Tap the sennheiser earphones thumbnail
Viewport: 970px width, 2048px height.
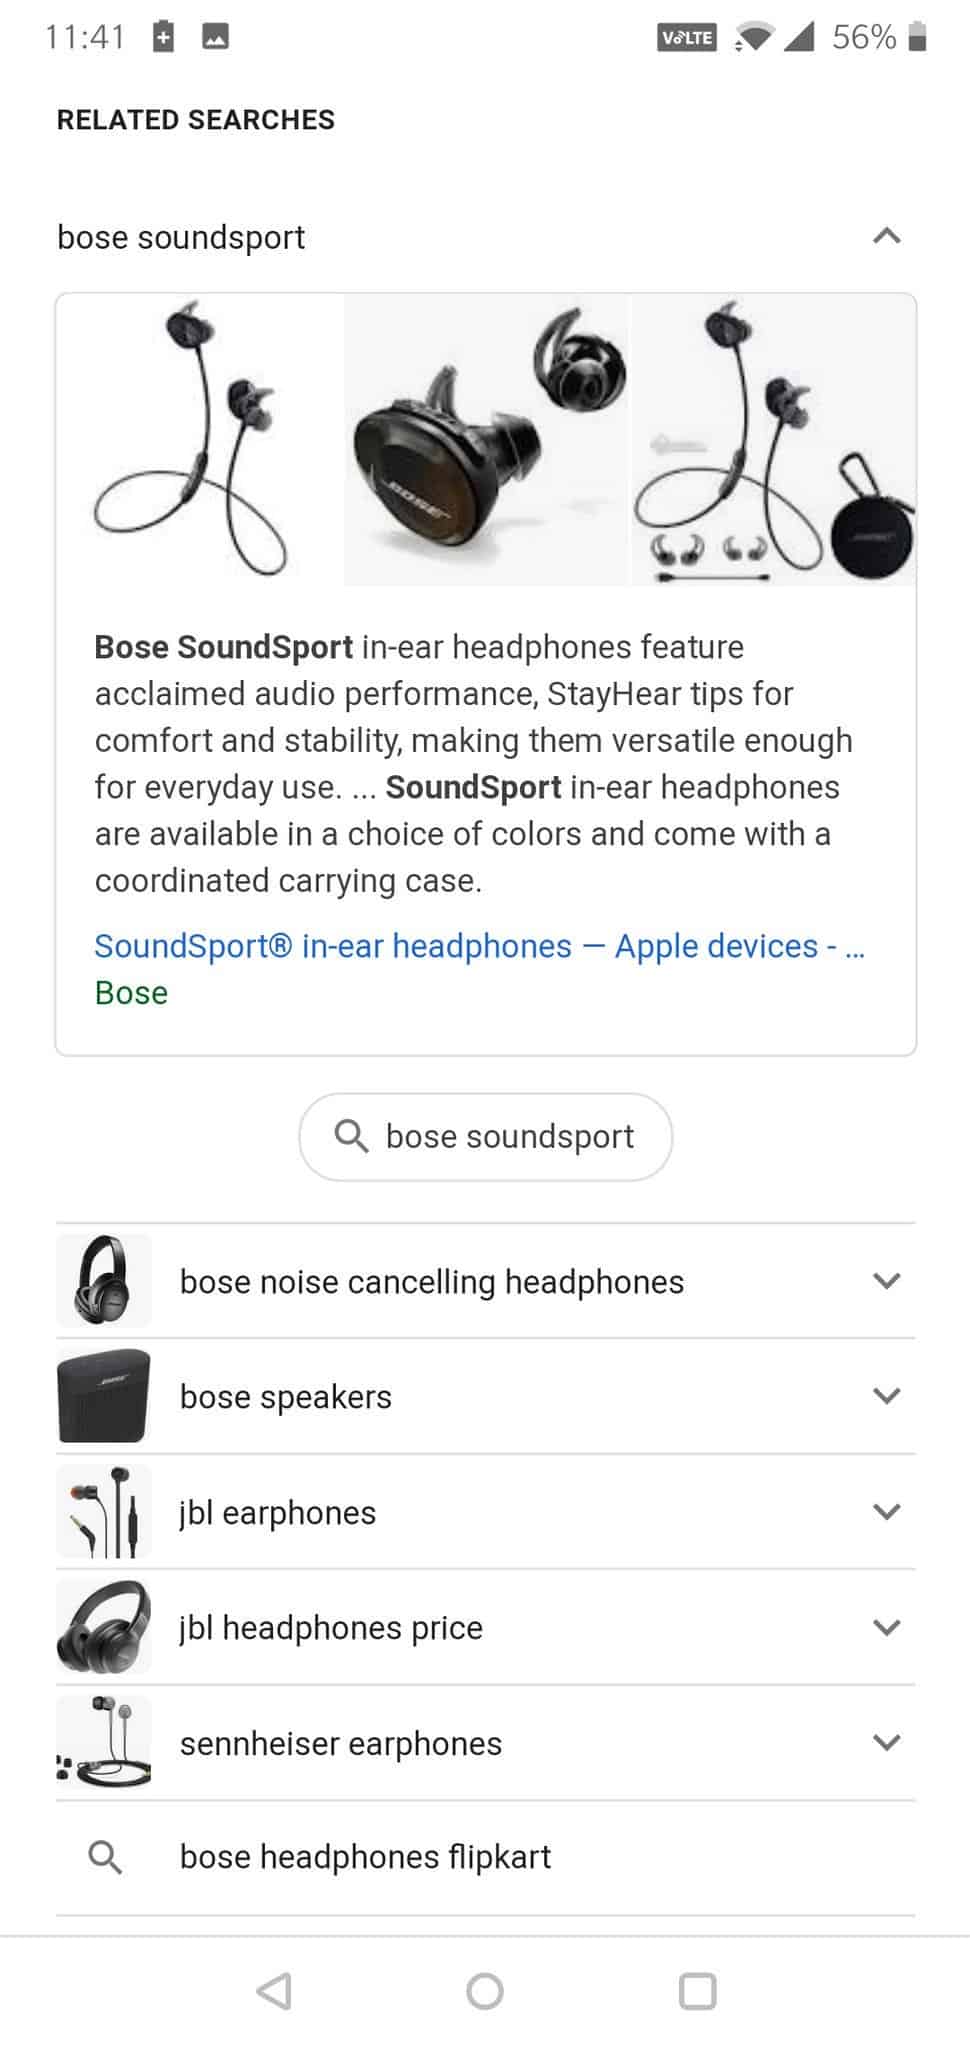(104, 1742)
